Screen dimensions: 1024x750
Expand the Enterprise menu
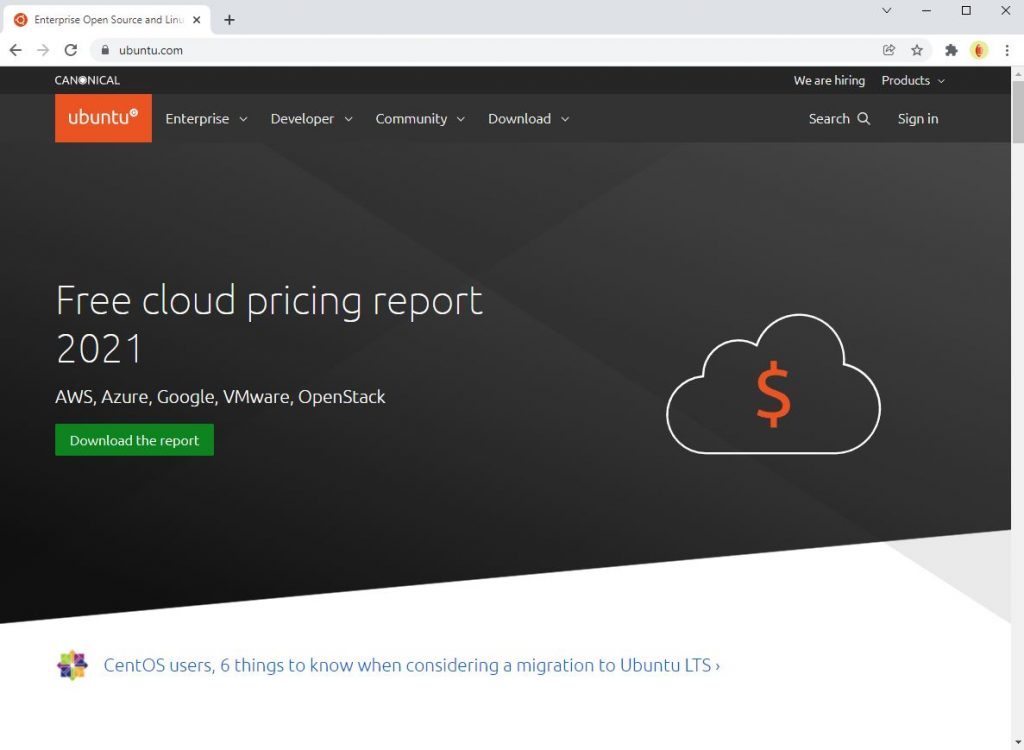[206, 118]
